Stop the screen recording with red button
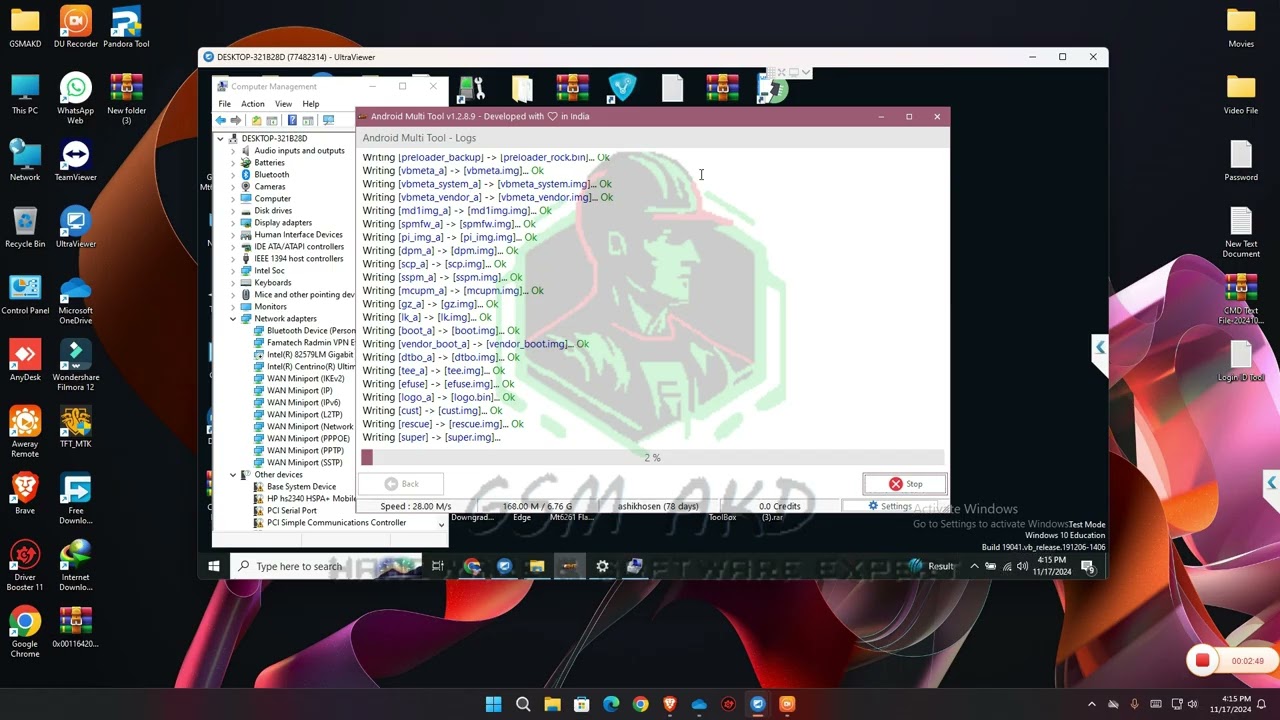1280x720 pixels. point(1202,660)
